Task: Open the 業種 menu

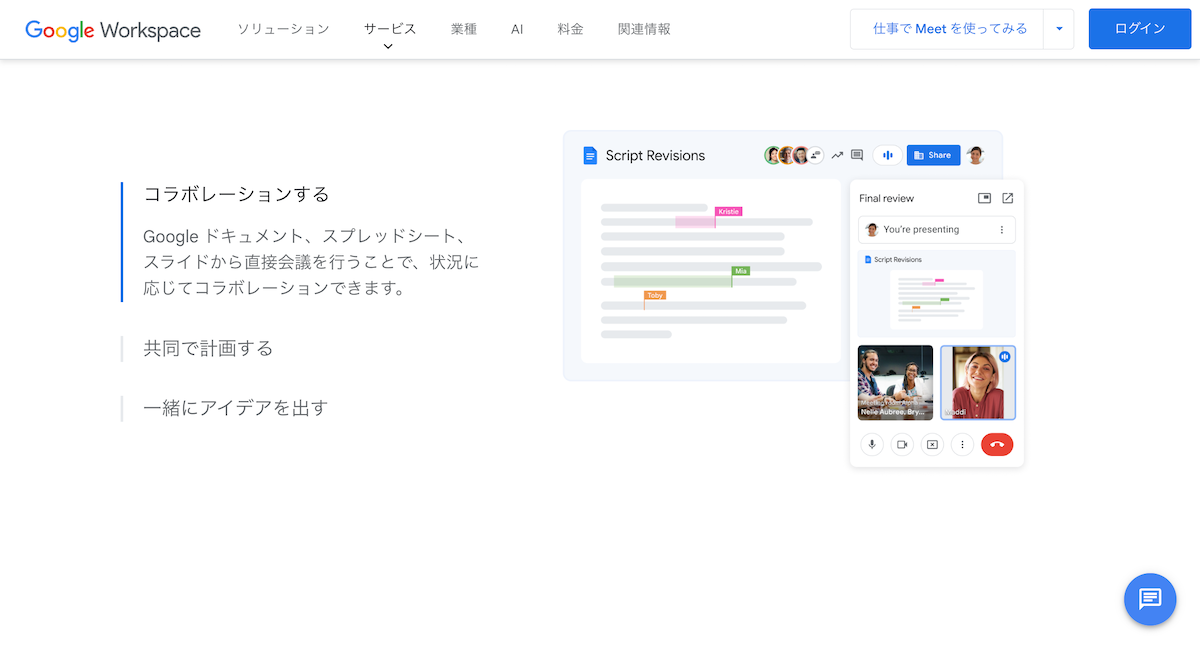Action: (464, 29)
